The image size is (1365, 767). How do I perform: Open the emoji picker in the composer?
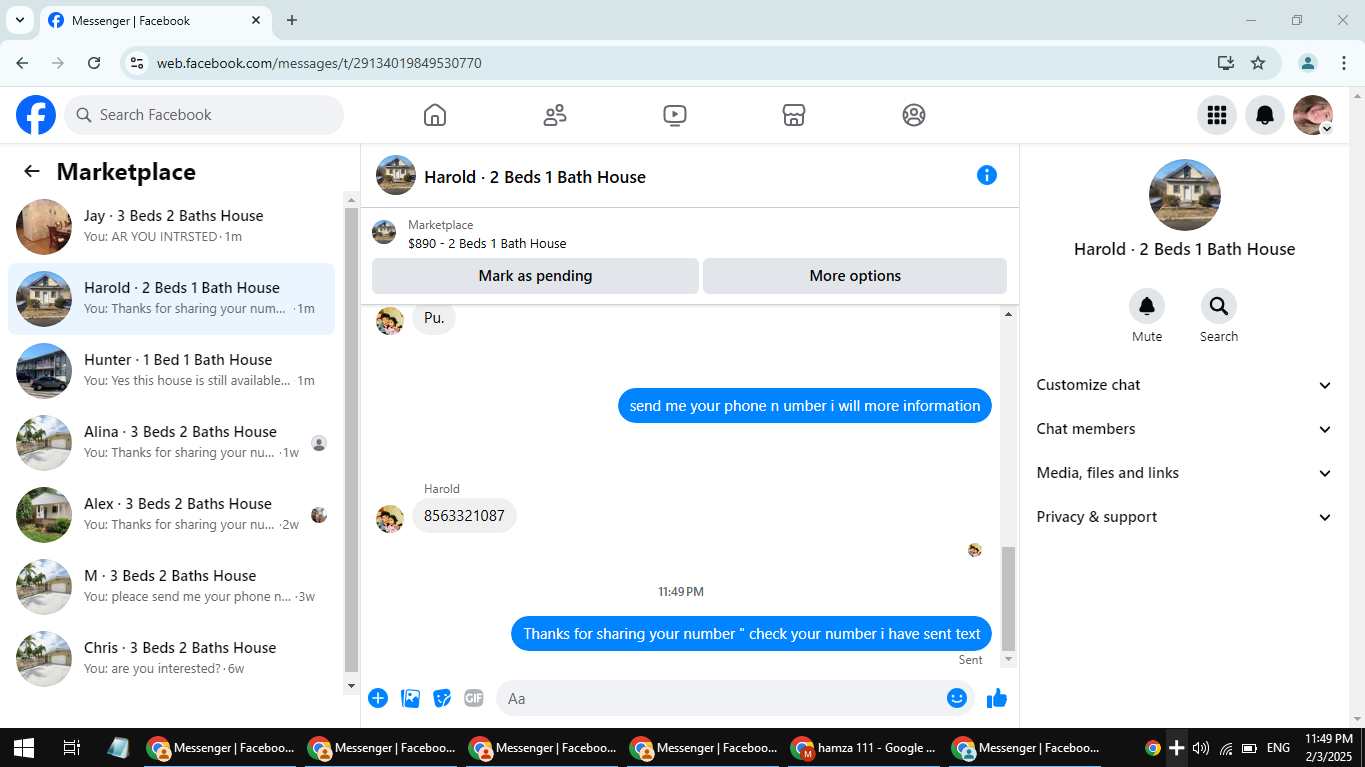coord(957,698)
